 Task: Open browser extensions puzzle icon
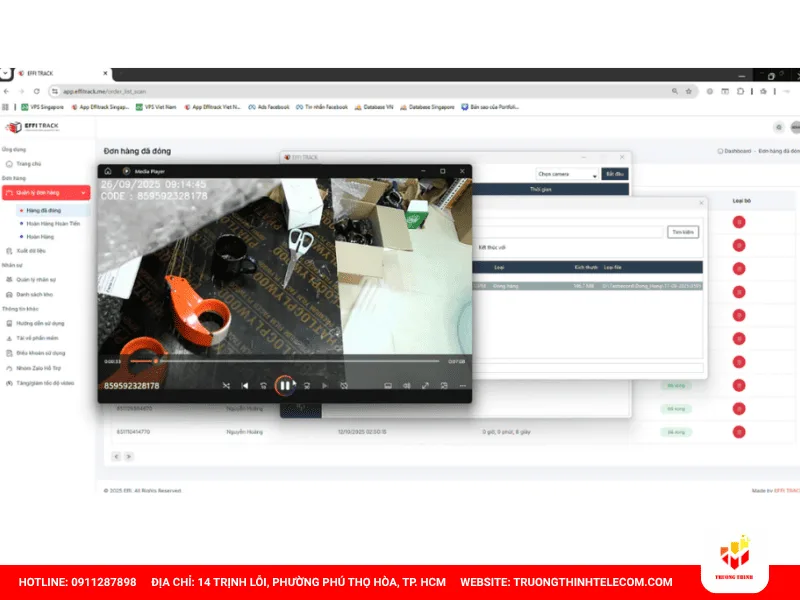tap(740, 91)
